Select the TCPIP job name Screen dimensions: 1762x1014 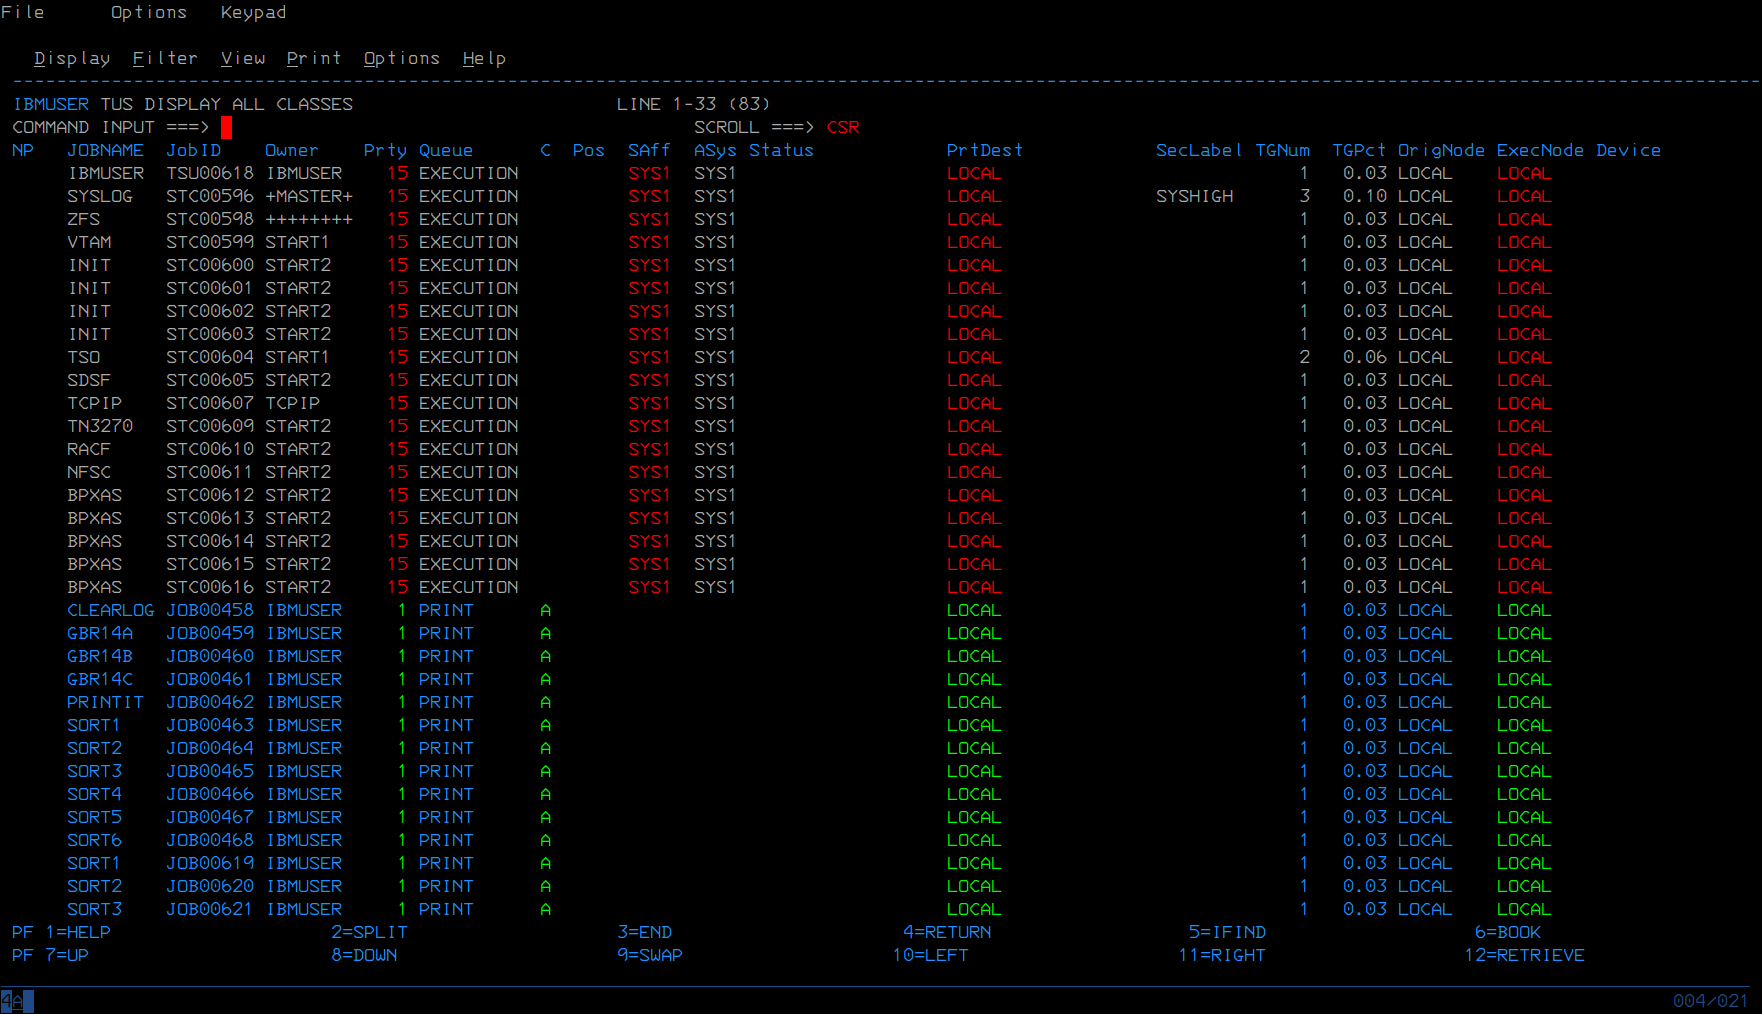coord(94,403)
